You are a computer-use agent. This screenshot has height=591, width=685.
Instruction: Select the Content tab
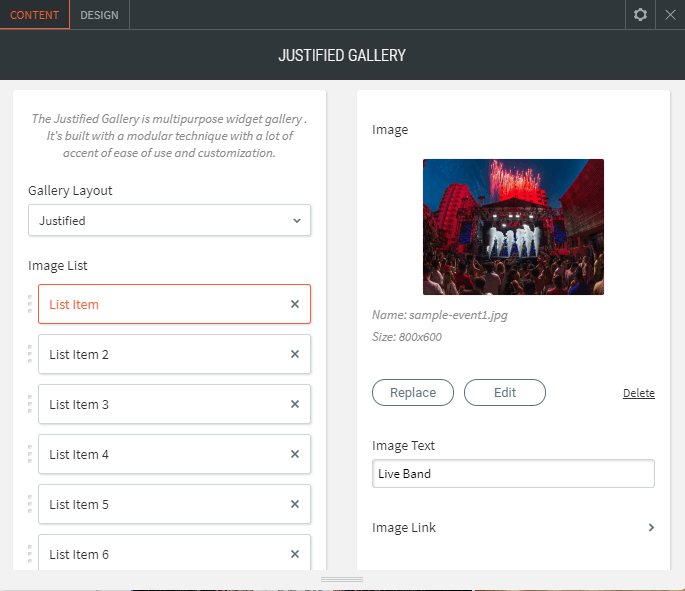(x=35, y=15)
